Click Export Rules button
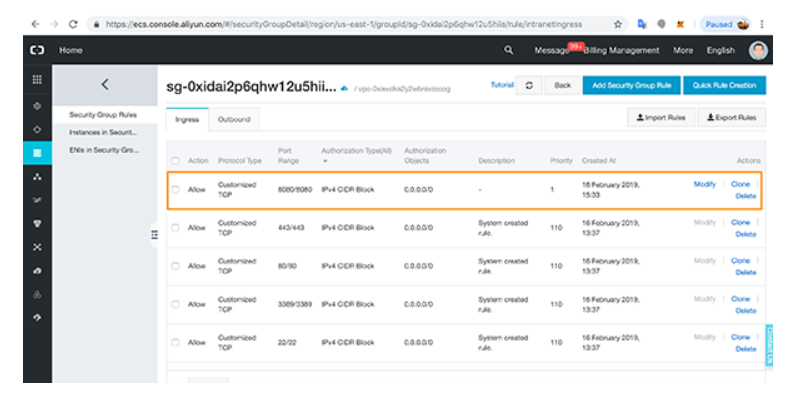 pos(731,118)
